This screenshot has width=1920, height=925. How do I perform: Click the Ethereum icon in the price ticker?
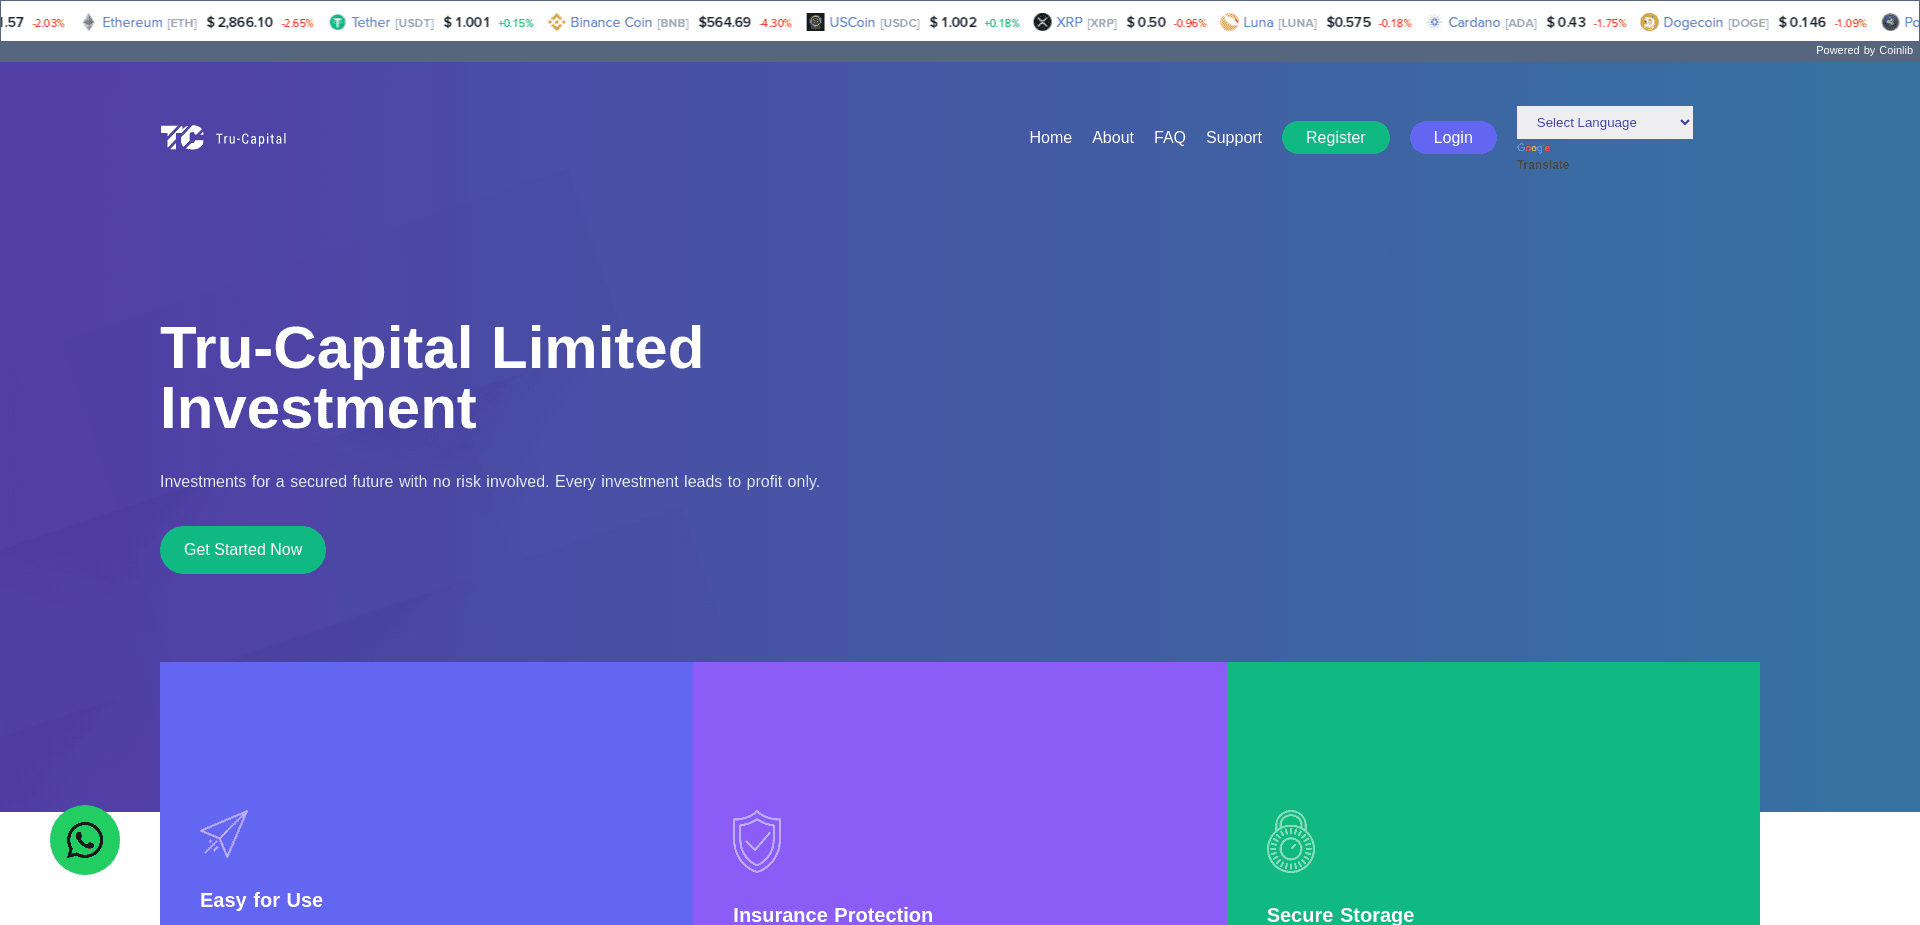90,20
